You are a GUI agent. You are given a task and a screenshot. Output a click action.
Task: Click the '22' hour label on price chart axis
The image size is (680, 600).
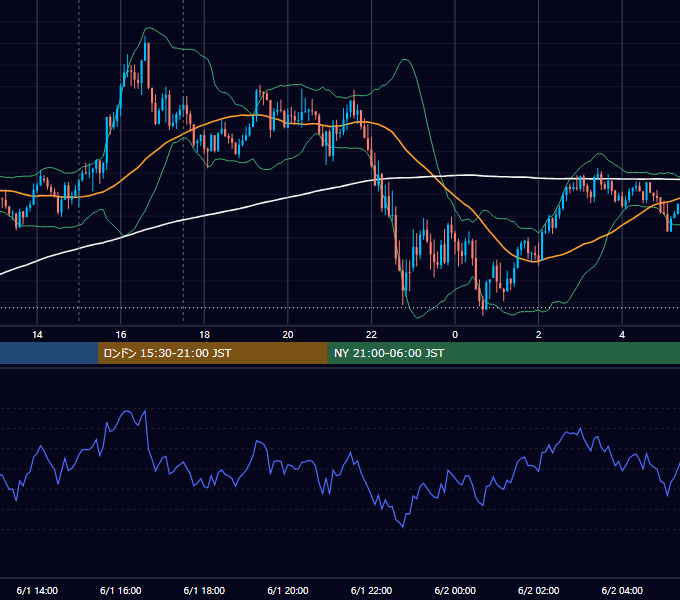coord(371,335)
